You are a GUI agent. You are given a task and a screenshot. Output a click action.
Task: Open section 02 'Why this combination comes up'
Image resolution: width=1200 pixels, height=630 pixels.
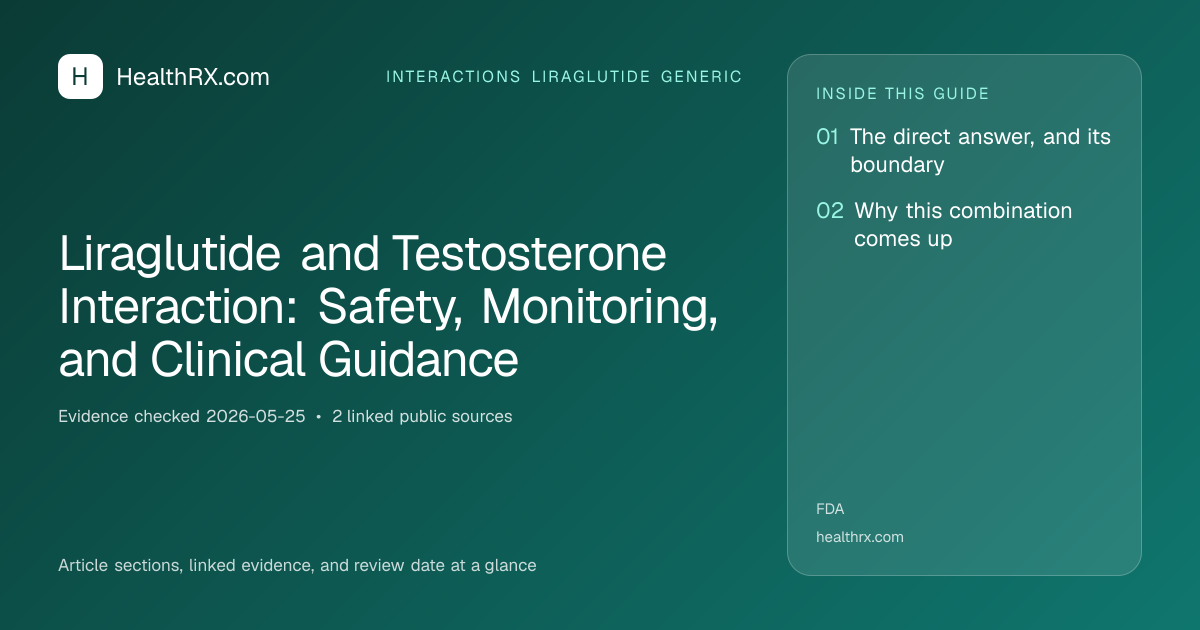click(x=944, y=225)
